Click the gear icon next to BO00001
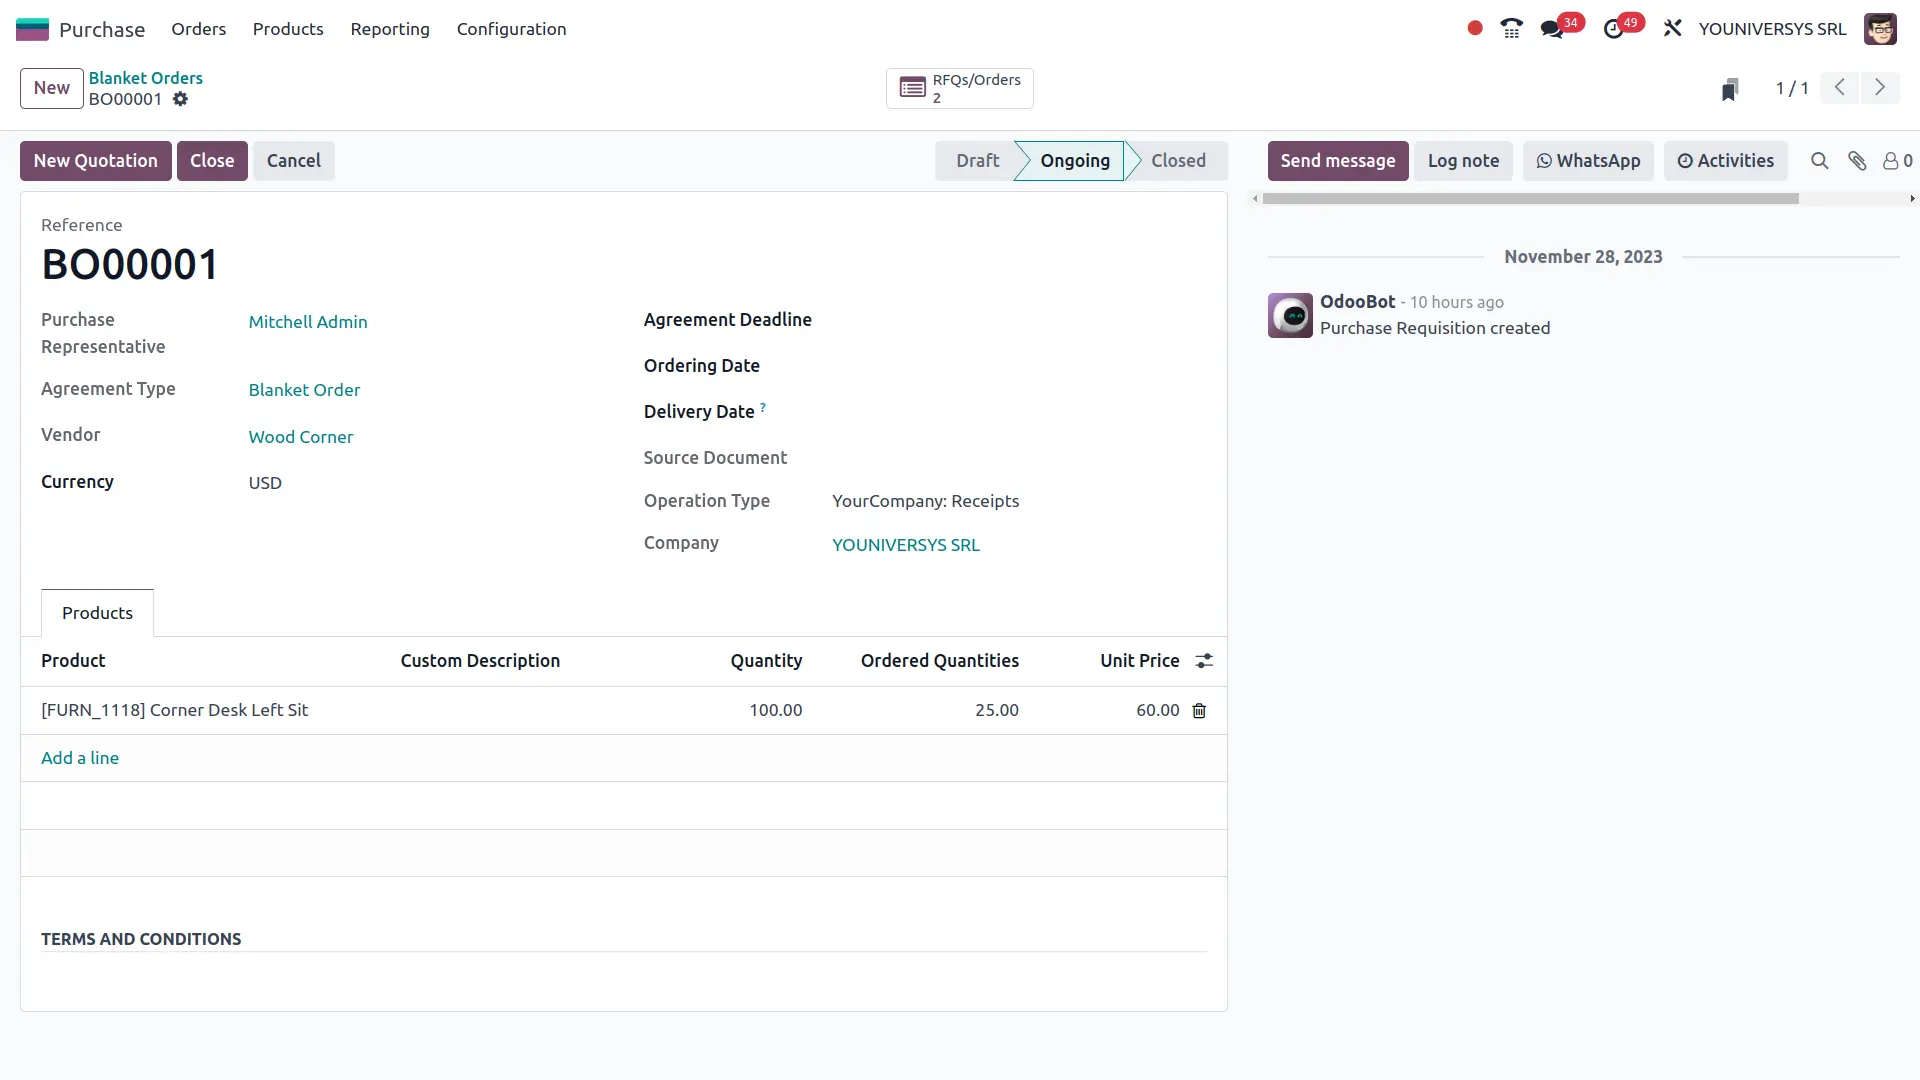The height and width of the screenshot is (1080, 1920). [x=180, y=99]
